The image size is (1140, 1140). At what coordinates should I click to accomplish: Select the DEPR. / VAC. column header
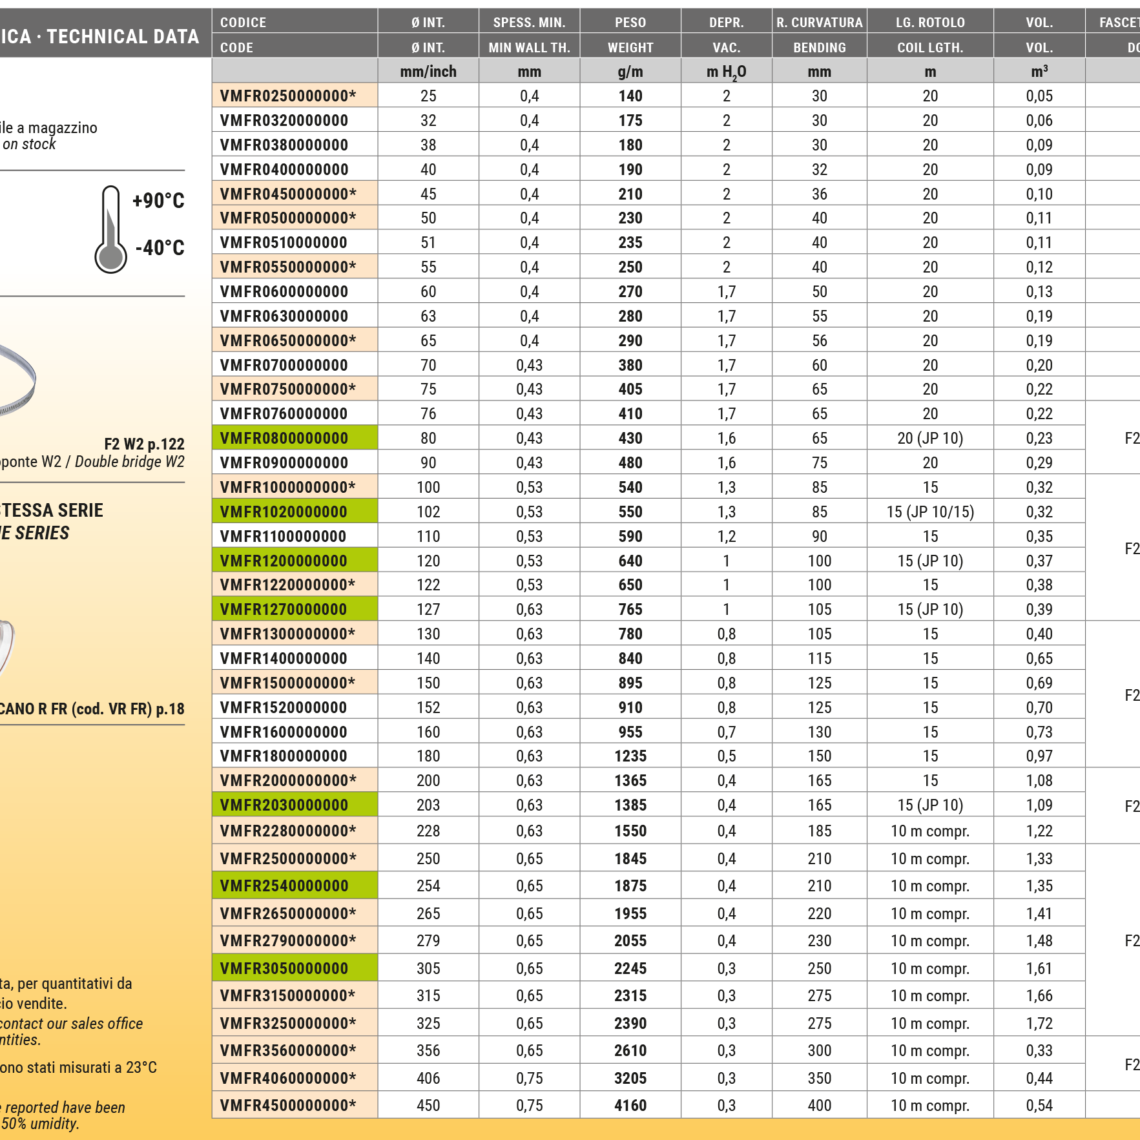pyautogui.click(x=726, y=34)
